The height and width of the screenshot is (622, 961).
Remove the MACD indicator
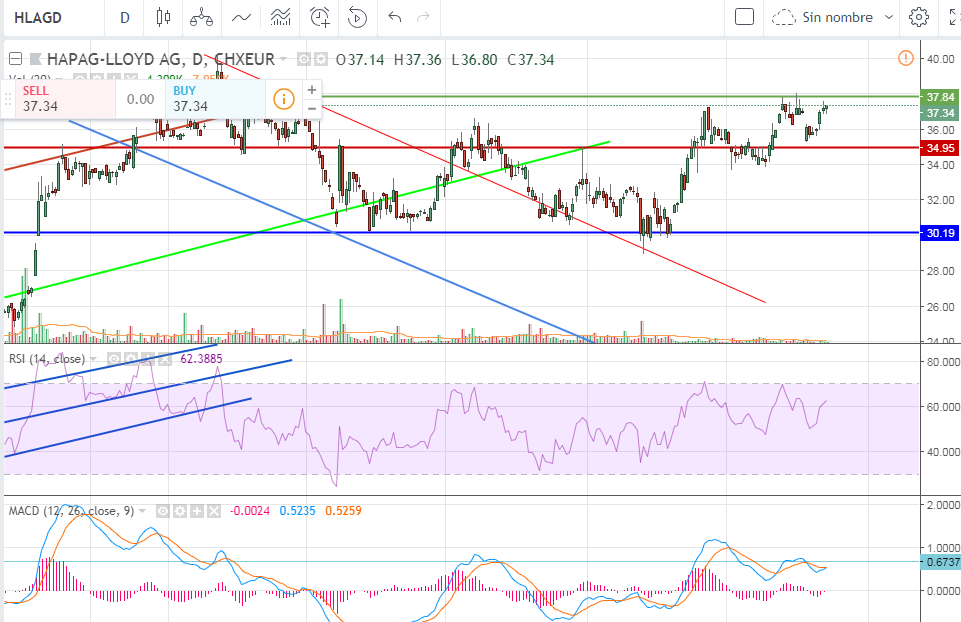click(213, 511)
